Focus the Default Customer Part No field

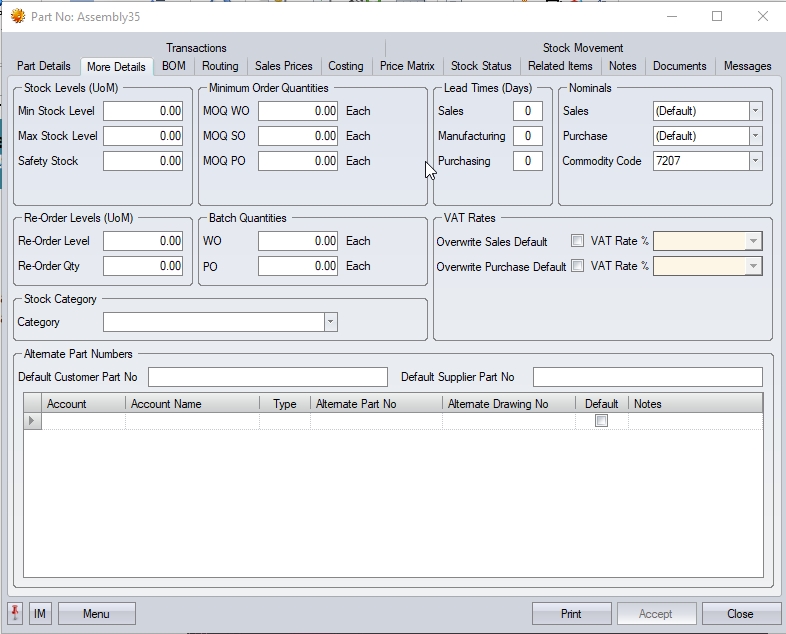tap(267, 377)
